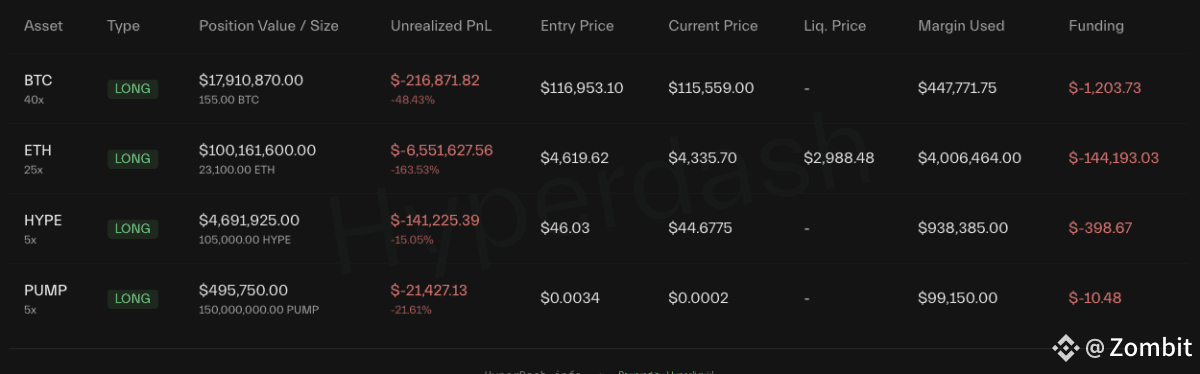Click the LONG badge in BTC row
Viewport: 1200px width, 374px height.
click(x=133, y=88)
